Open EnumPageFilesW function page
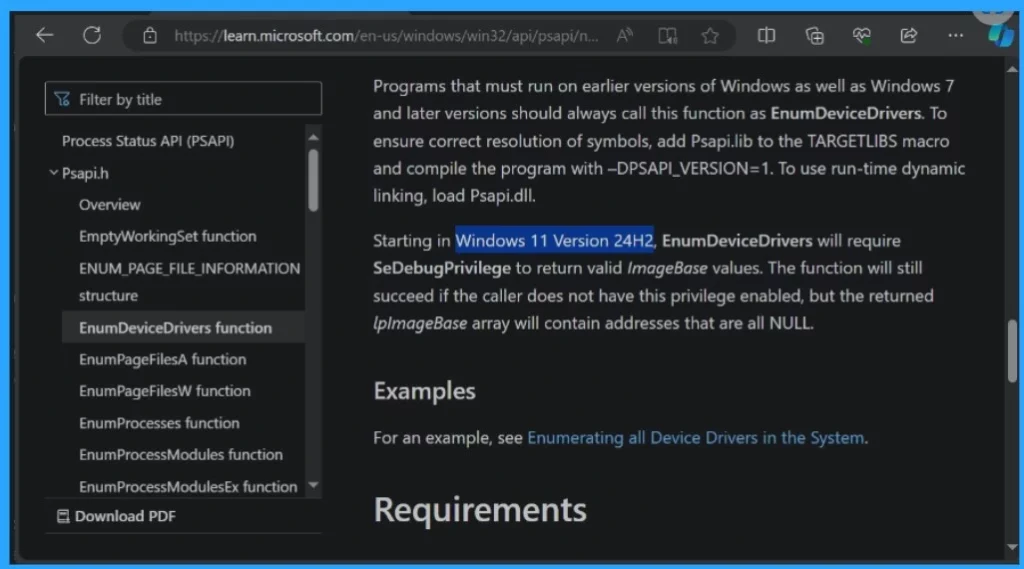 [x=165, y=391]
